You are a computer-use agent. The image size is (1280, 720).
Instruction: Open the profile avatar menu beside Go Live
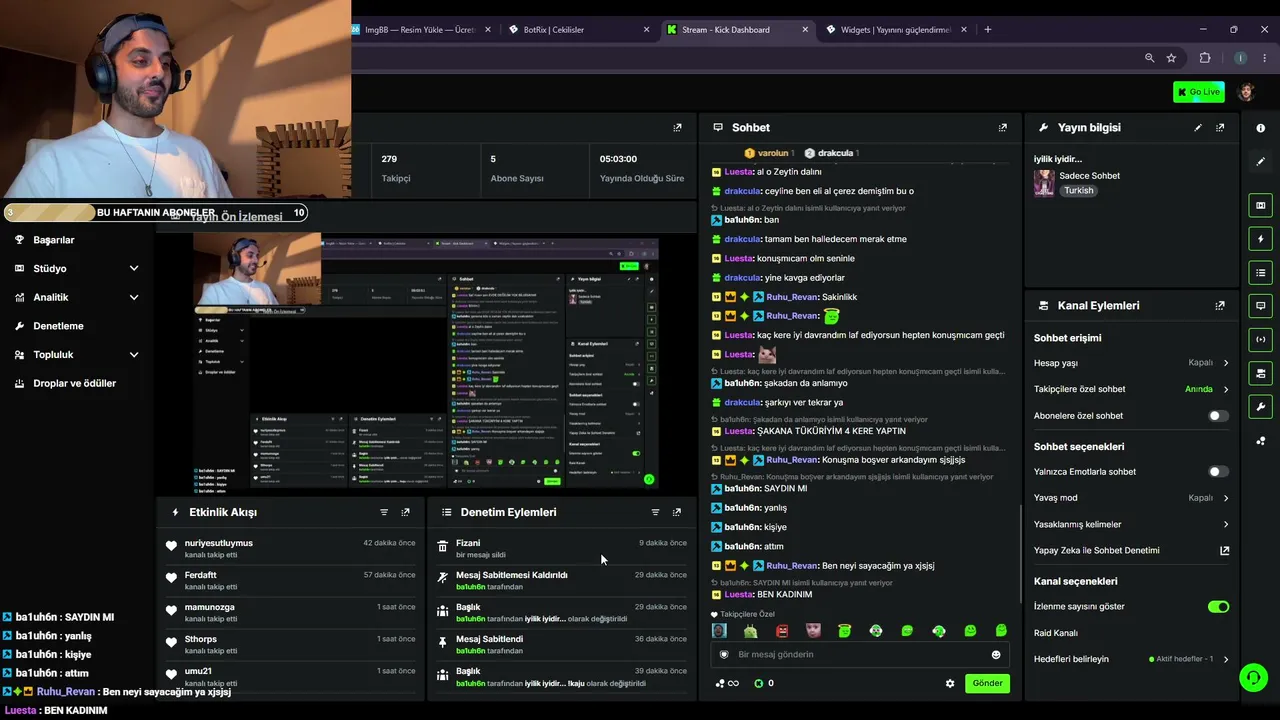1246,92
